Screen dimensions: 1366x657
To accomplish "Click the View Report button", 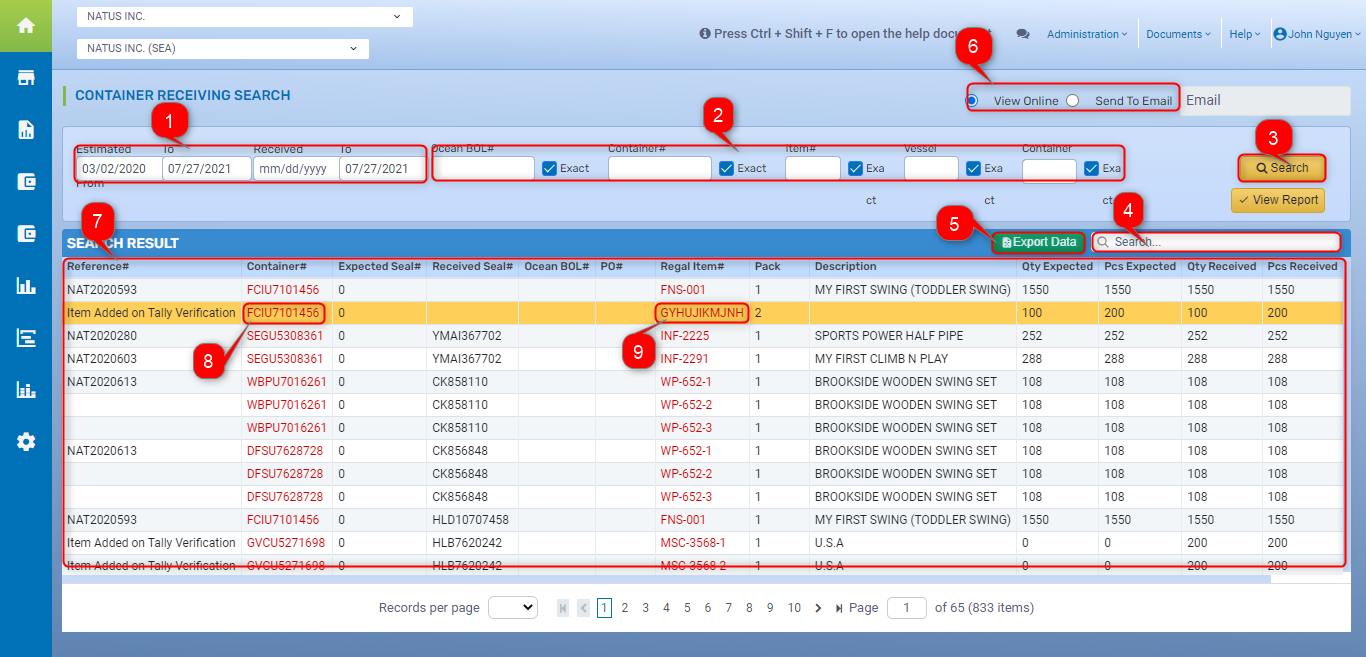I will click(x=1278, y=200).
